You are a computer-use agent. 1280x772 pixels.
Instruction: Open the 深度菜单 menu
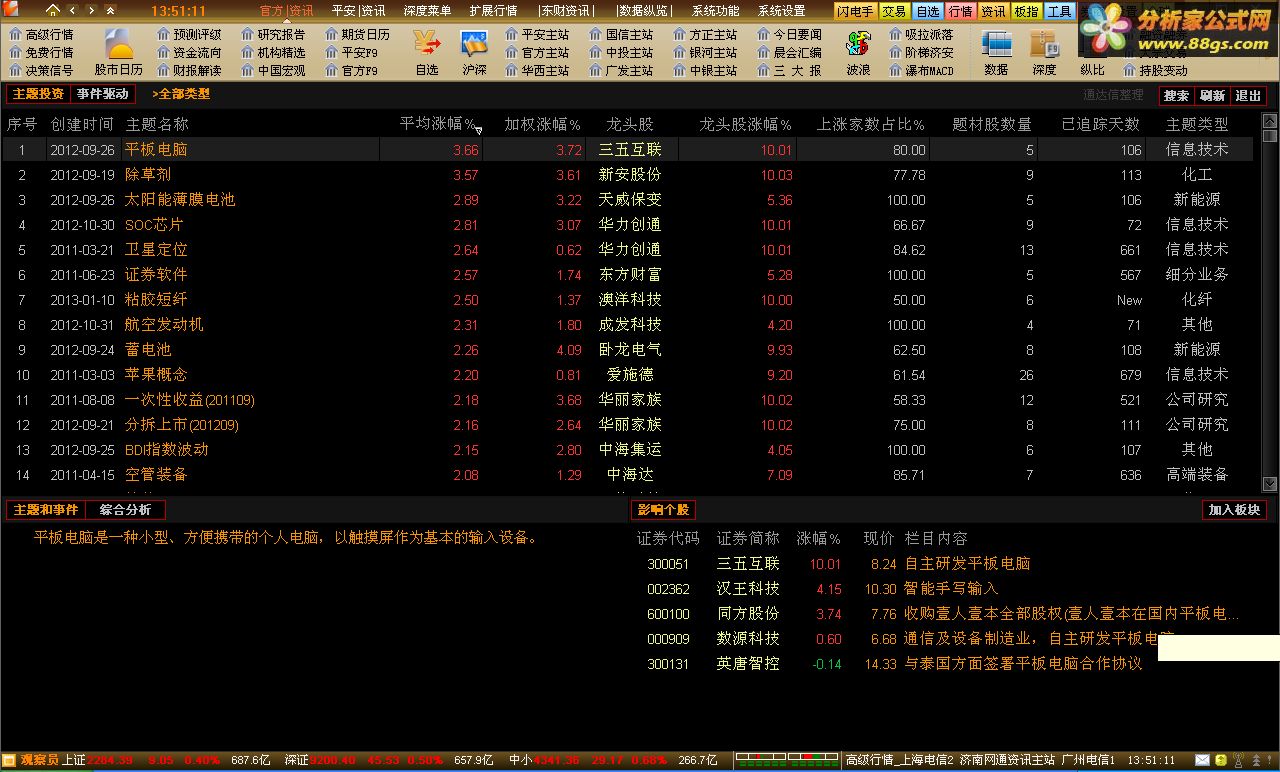coord(427,11)
